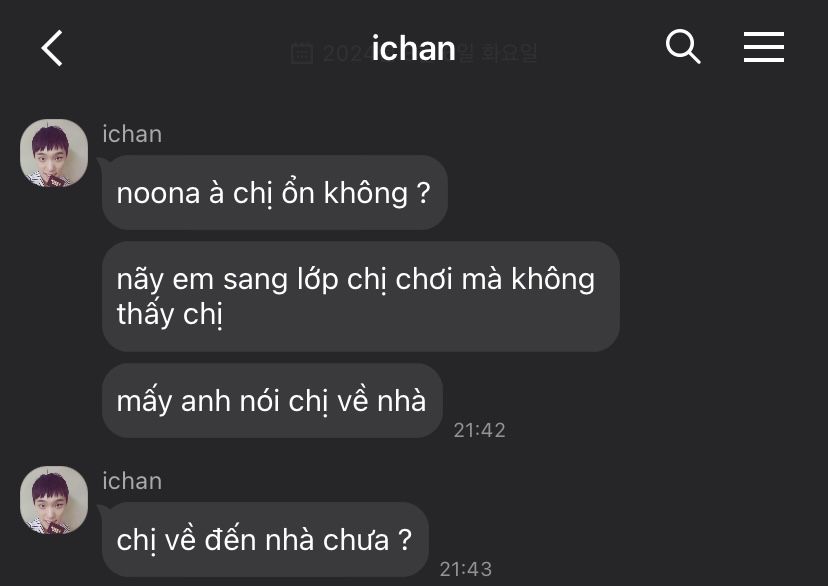The height and width of the screenshot is (586, 828).
Task: Open ichan's avatar beside first message group
Action: [x=54, y=153]
